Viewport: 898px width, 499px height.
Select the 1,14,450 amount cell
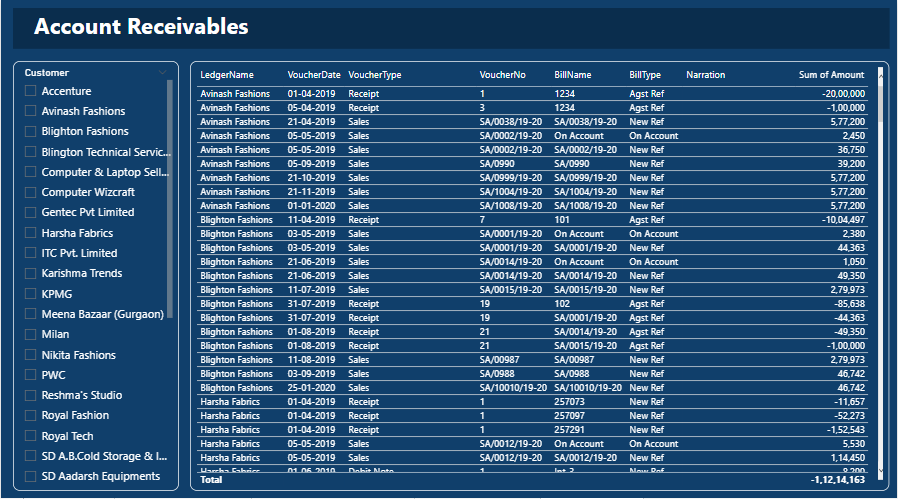(848, 457)
